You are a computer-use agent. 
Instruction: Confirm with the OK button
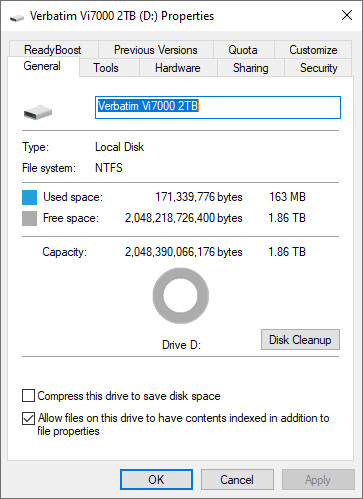point(156,480)
